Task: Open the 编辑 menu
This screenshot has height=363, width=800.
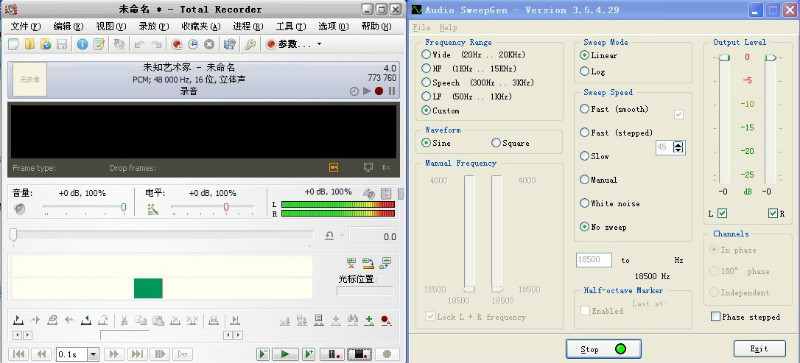Action: click(x=68, y=26)
